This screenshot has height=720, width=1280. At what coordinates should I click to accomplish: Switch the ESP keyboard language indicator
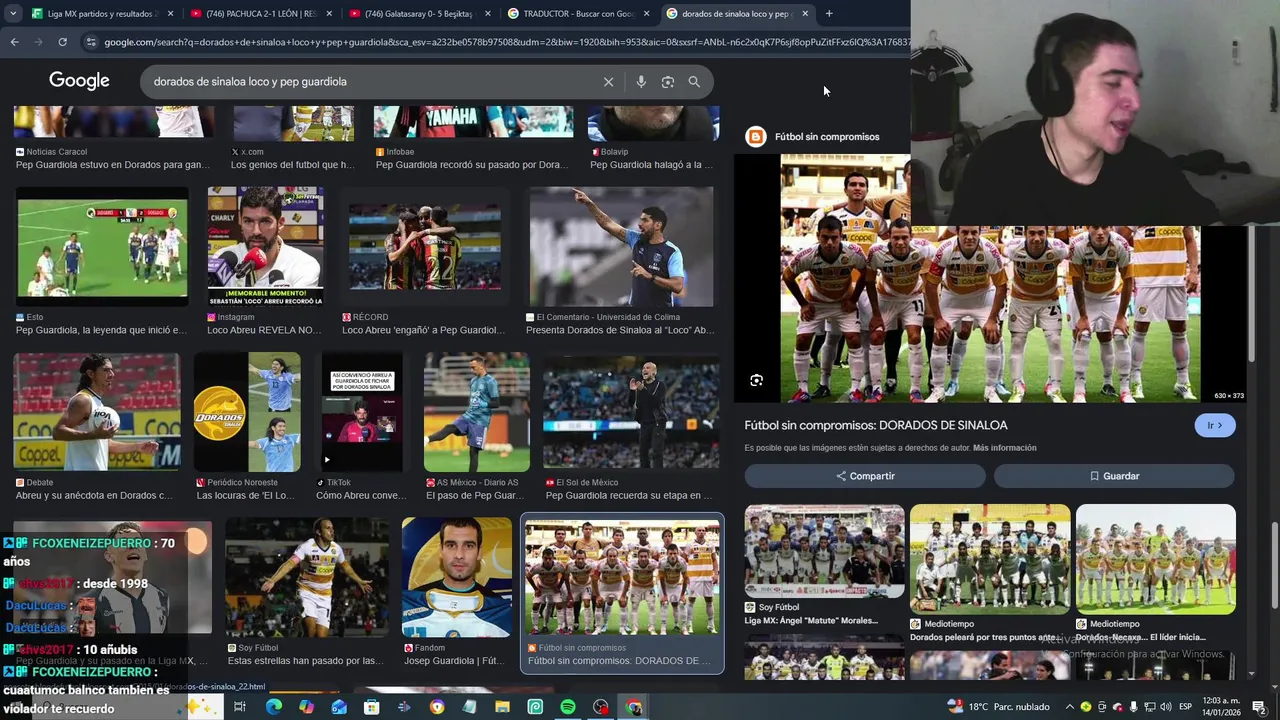pos(1185,707)
